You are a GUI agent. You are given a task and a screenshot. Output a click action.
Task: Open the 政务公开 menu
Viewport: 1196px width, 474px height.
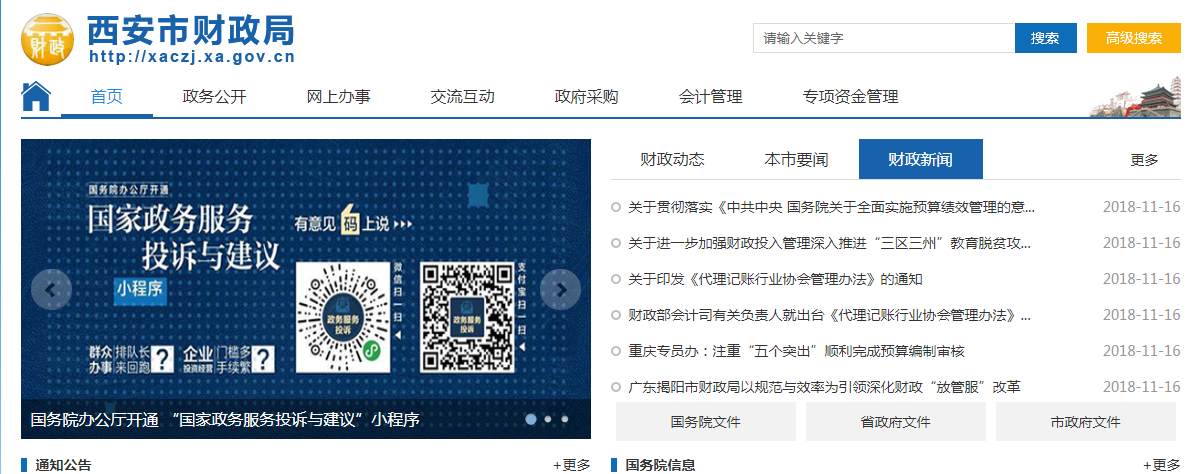(x=214, y=97)
